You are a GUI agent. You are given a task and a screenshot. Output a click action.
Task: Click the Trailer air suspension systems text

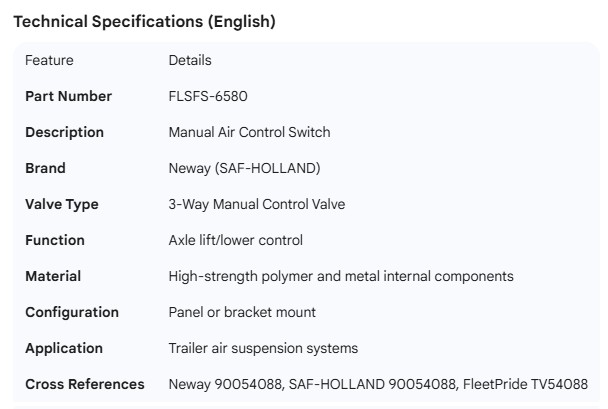point(263,348)
